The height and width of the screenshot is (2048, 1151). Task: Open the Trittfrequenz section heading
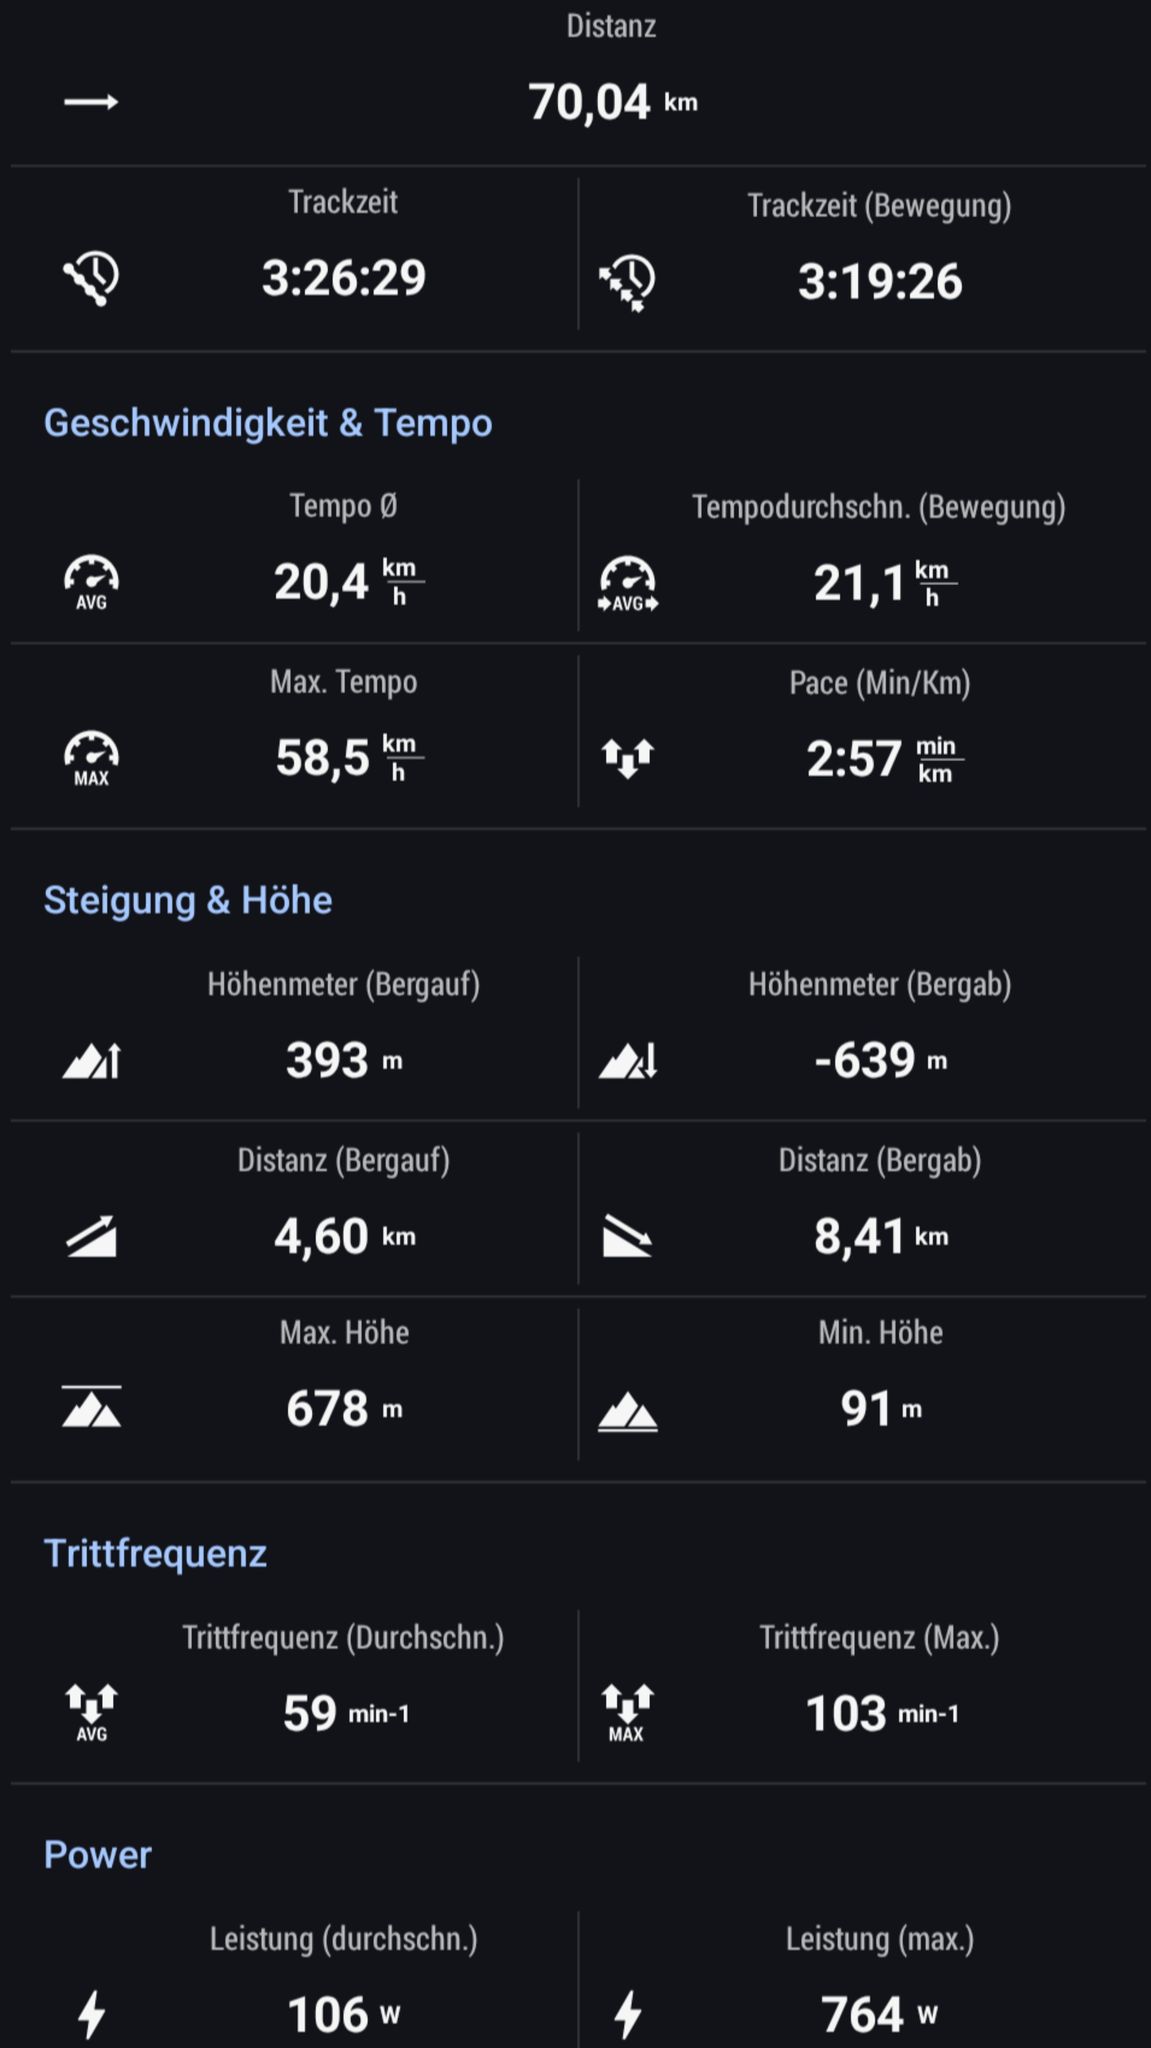point(155,1553)
